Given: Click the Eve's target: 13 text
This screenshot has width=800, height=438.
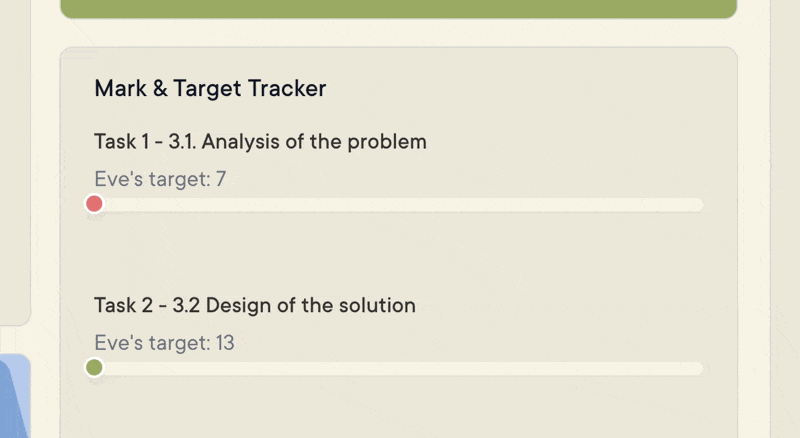Looking at the screenshot, I should (164, 343).
